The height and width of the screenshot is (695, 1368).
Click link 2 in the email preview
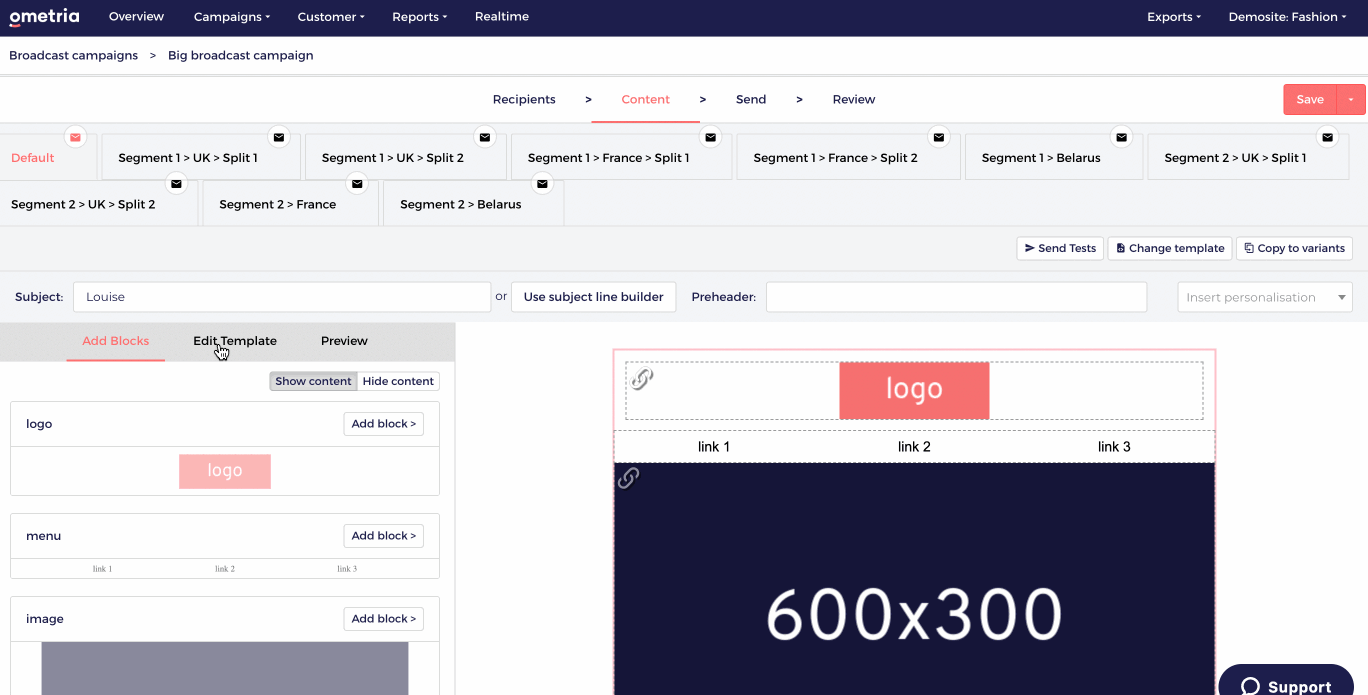click(914, 447)
